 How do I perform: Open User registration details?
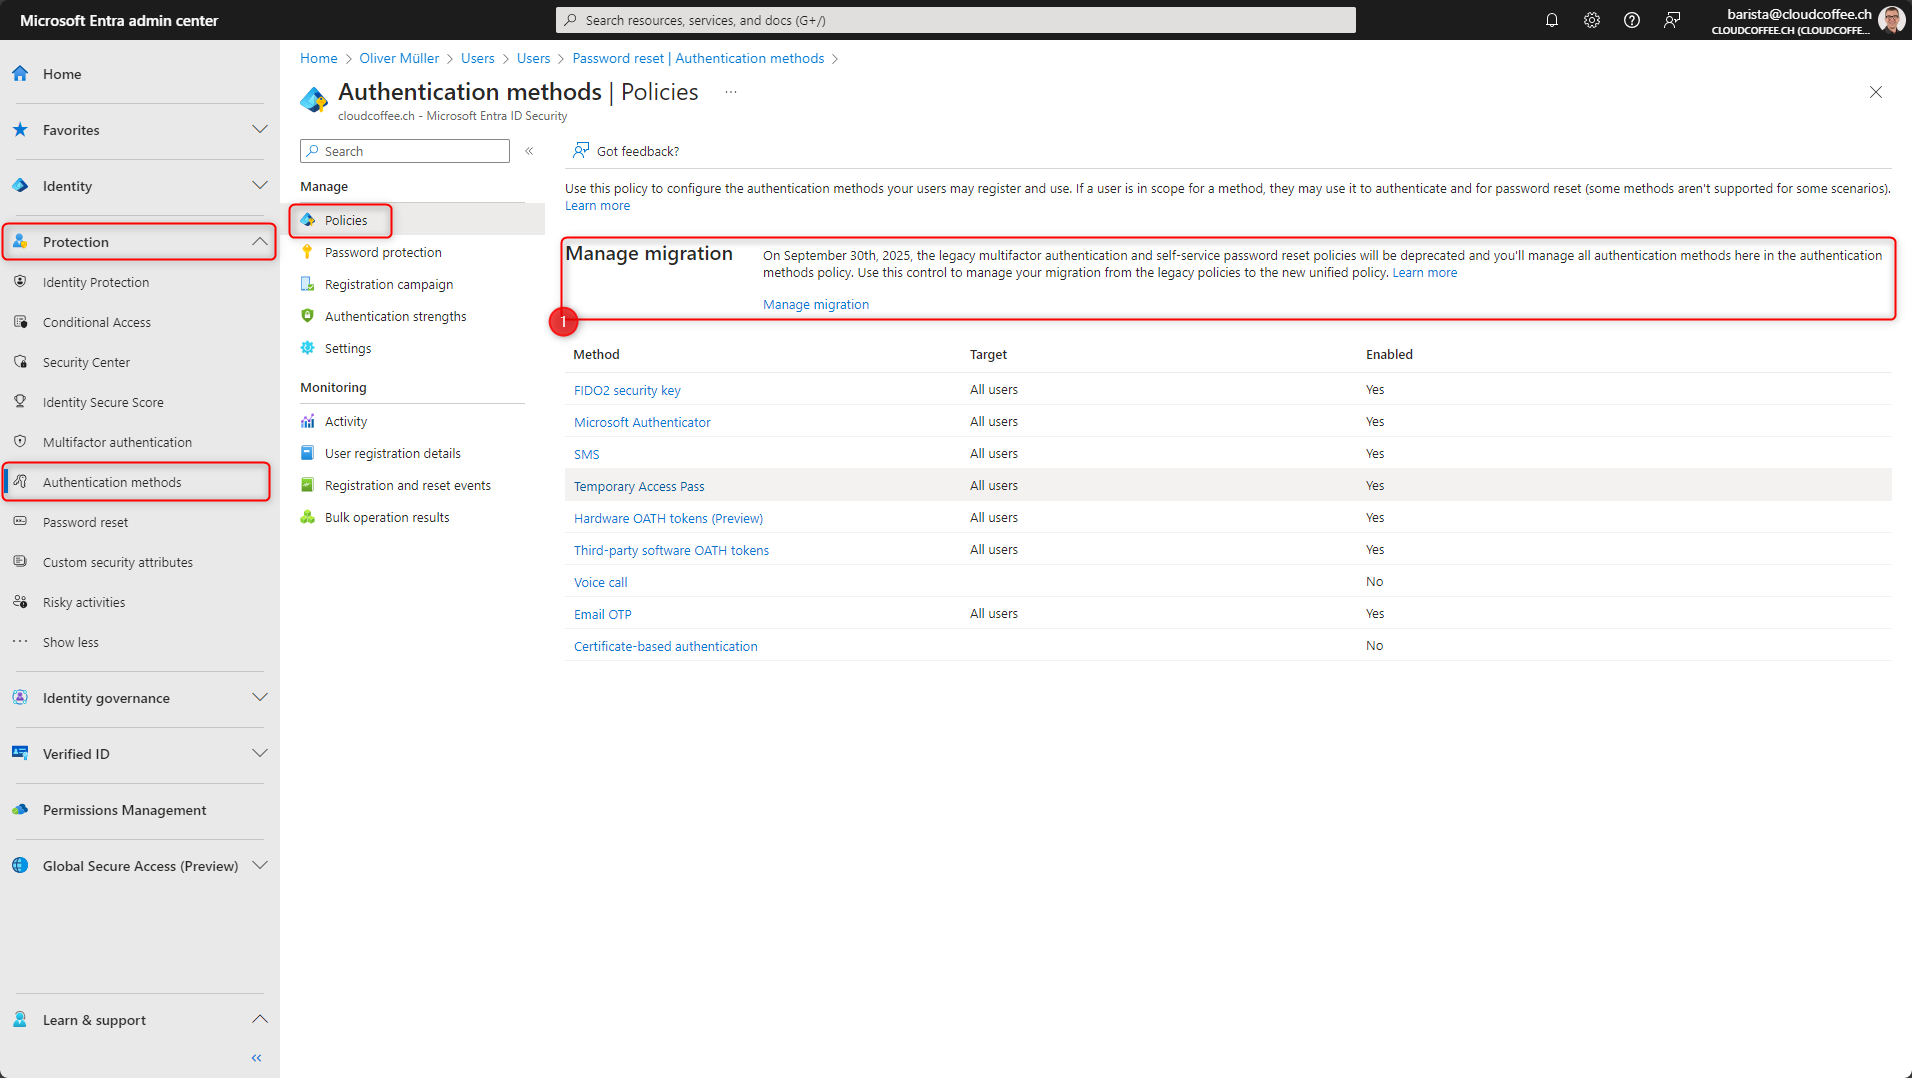pos(393,453)
